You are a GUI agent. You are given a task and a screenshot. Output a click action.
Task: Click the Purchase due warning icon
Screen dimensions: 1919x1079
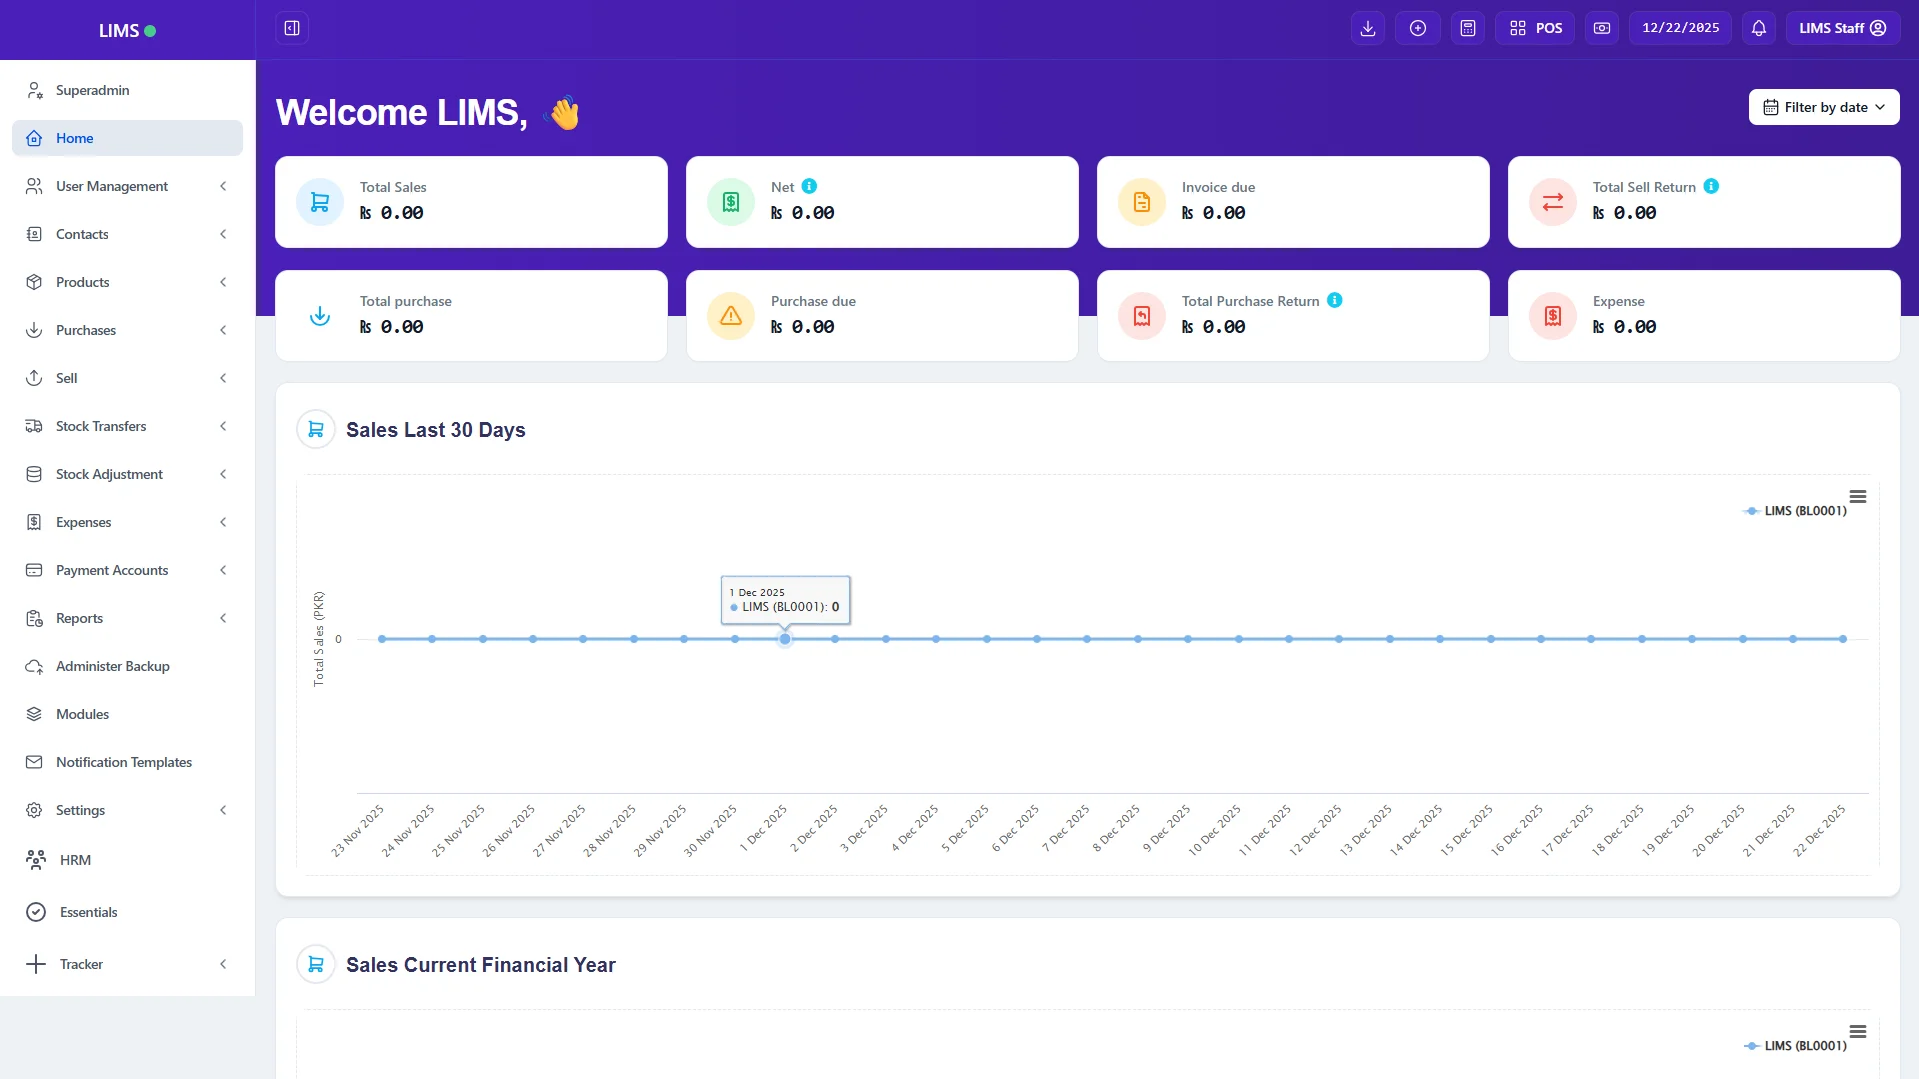731,316
